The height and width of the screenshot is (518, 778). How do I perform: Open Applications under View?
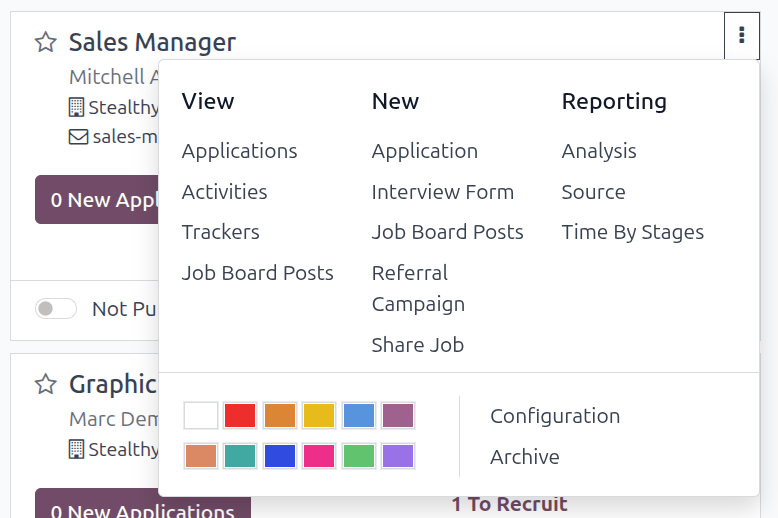tap(239, 151)
